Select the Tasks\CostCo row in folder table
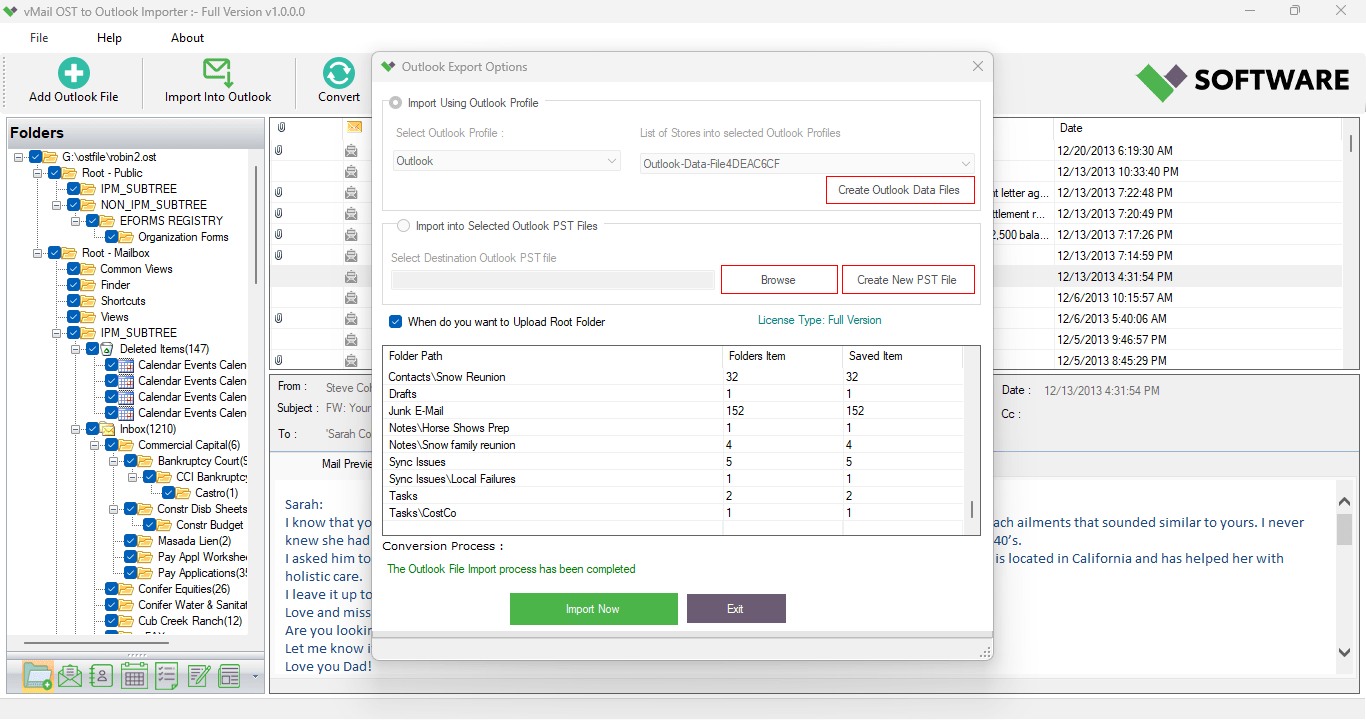Viewport: 1366px width, 720px height. pyautogui.click(x=673, y=513)
